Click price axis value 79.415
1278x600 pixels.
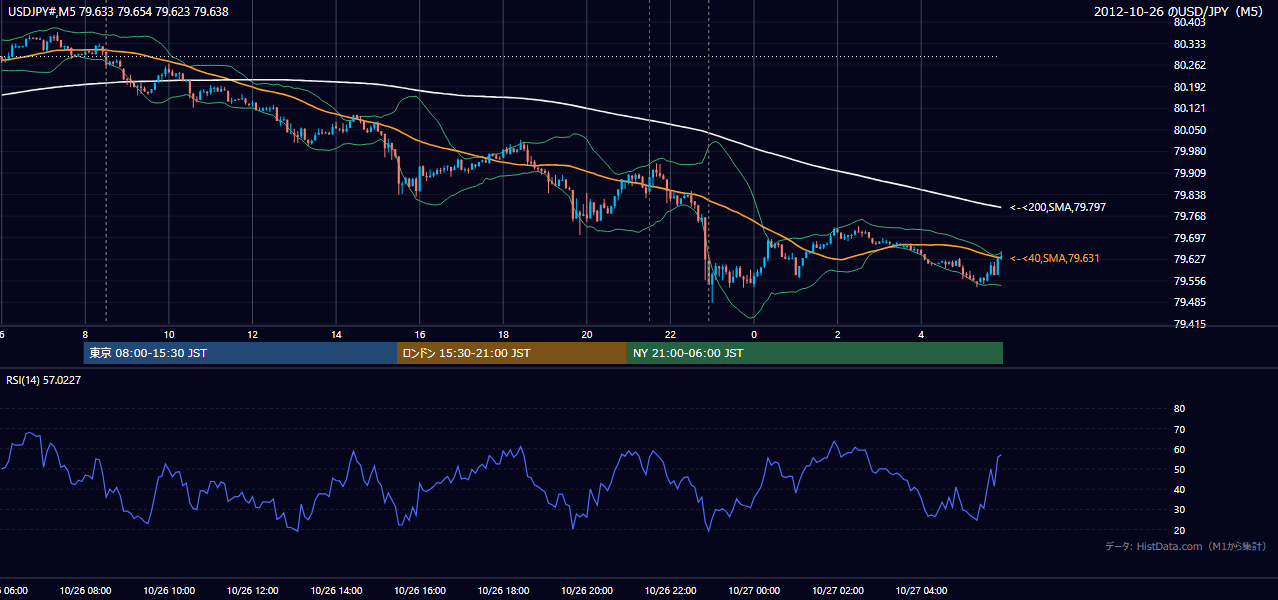point(1190,324)
